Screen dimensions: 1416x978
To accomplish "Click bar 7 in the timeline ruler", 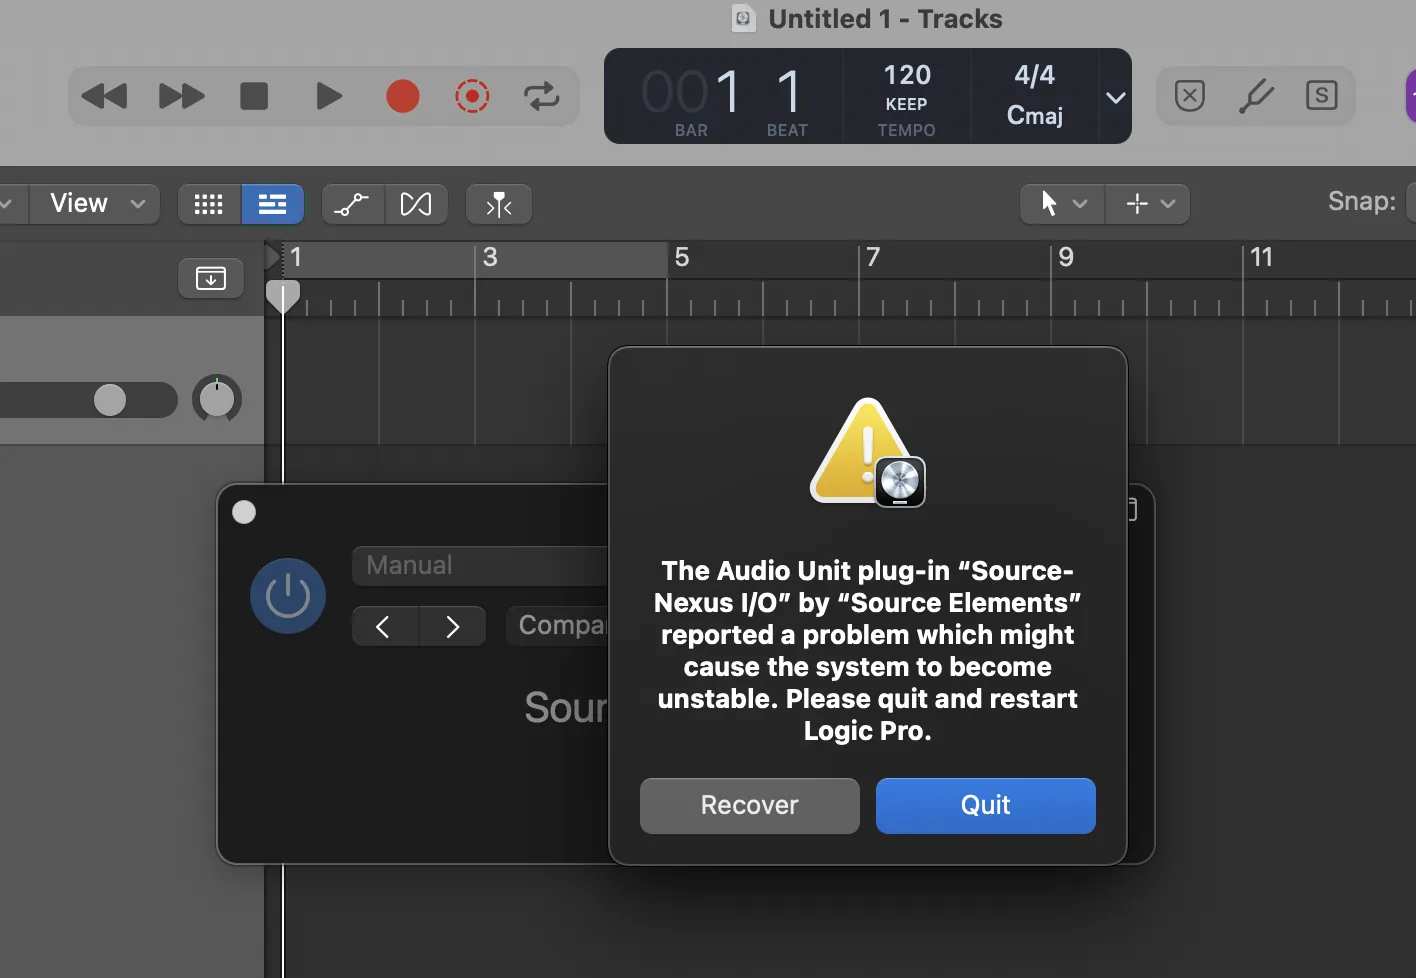I will (x=873, y=258).
